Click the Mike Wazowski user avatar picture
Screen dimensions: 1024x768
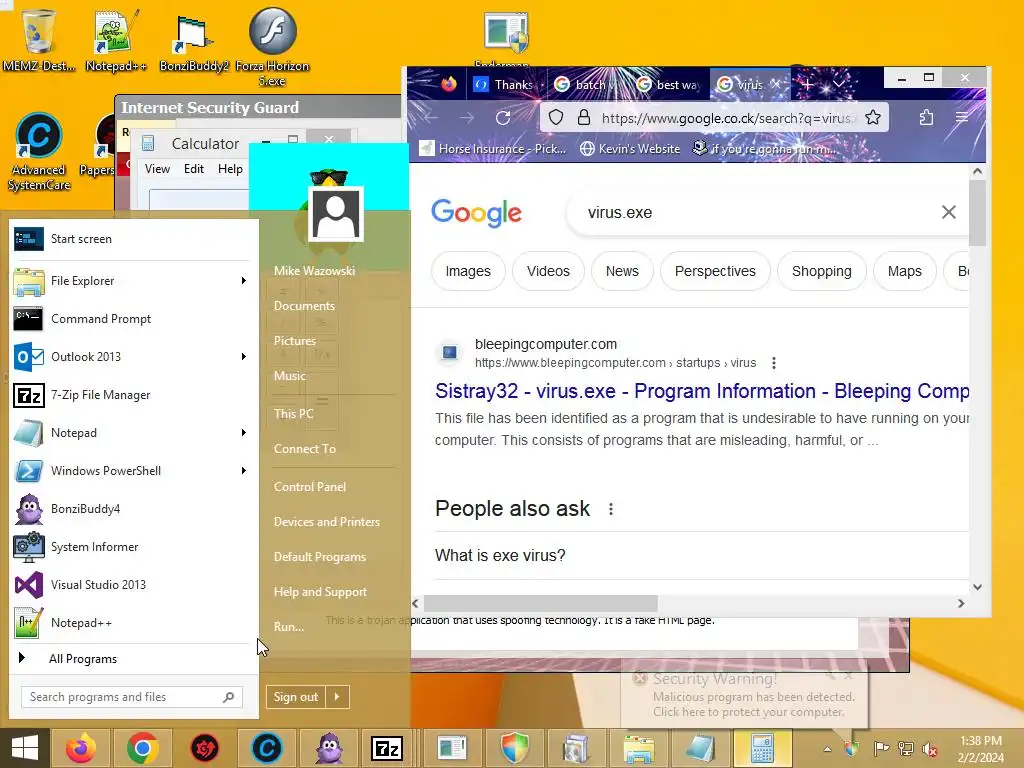pos(336,214)
